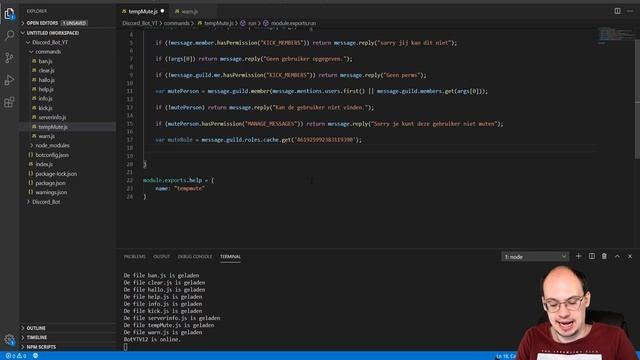Click 'BotYTV12 is online.' terminal line
640x360 pixels.
tap(152, 340)
